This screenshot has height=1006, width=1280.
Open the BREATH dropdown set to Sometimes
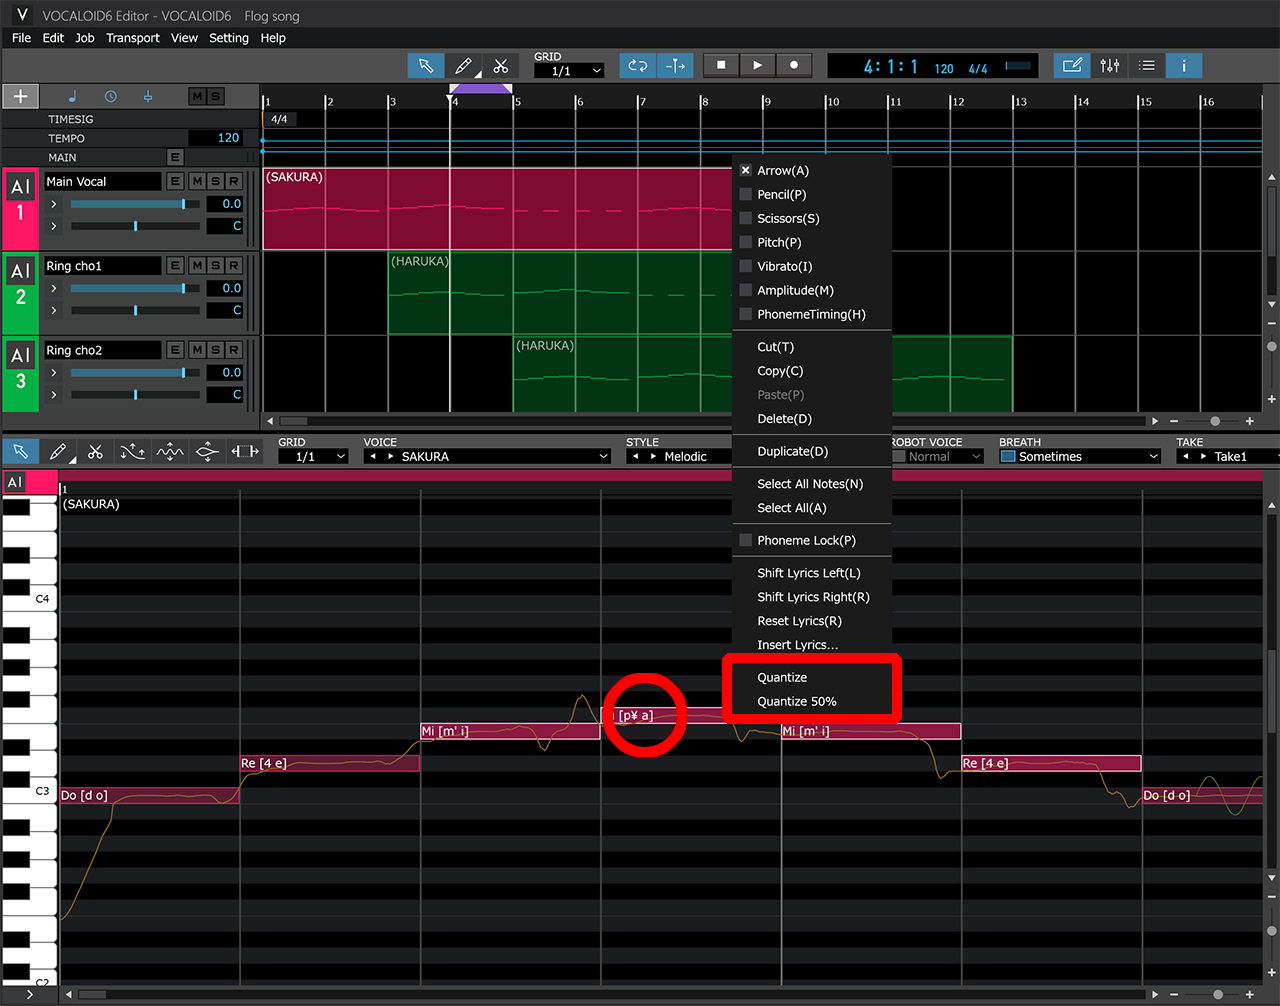[1079, 455]
